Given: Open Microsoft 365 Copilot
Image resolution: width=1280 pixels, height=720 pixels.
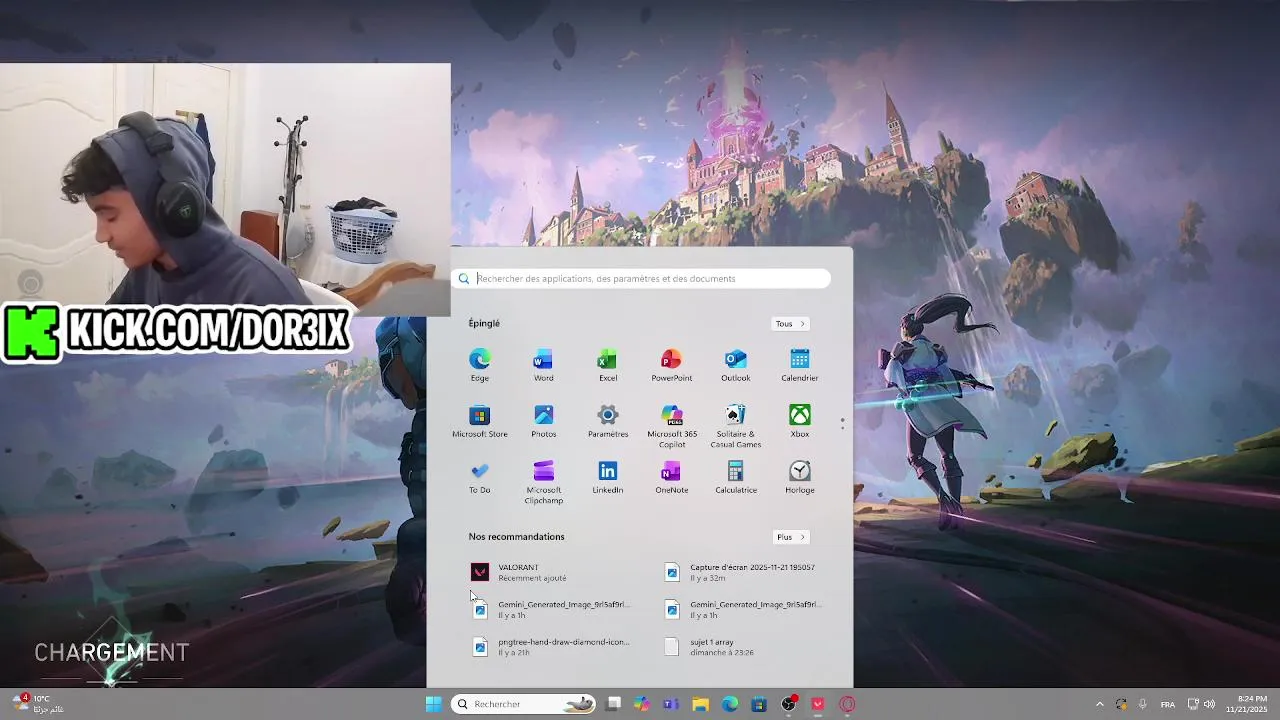Looking at the screenshot, I should tap(672, 426).
